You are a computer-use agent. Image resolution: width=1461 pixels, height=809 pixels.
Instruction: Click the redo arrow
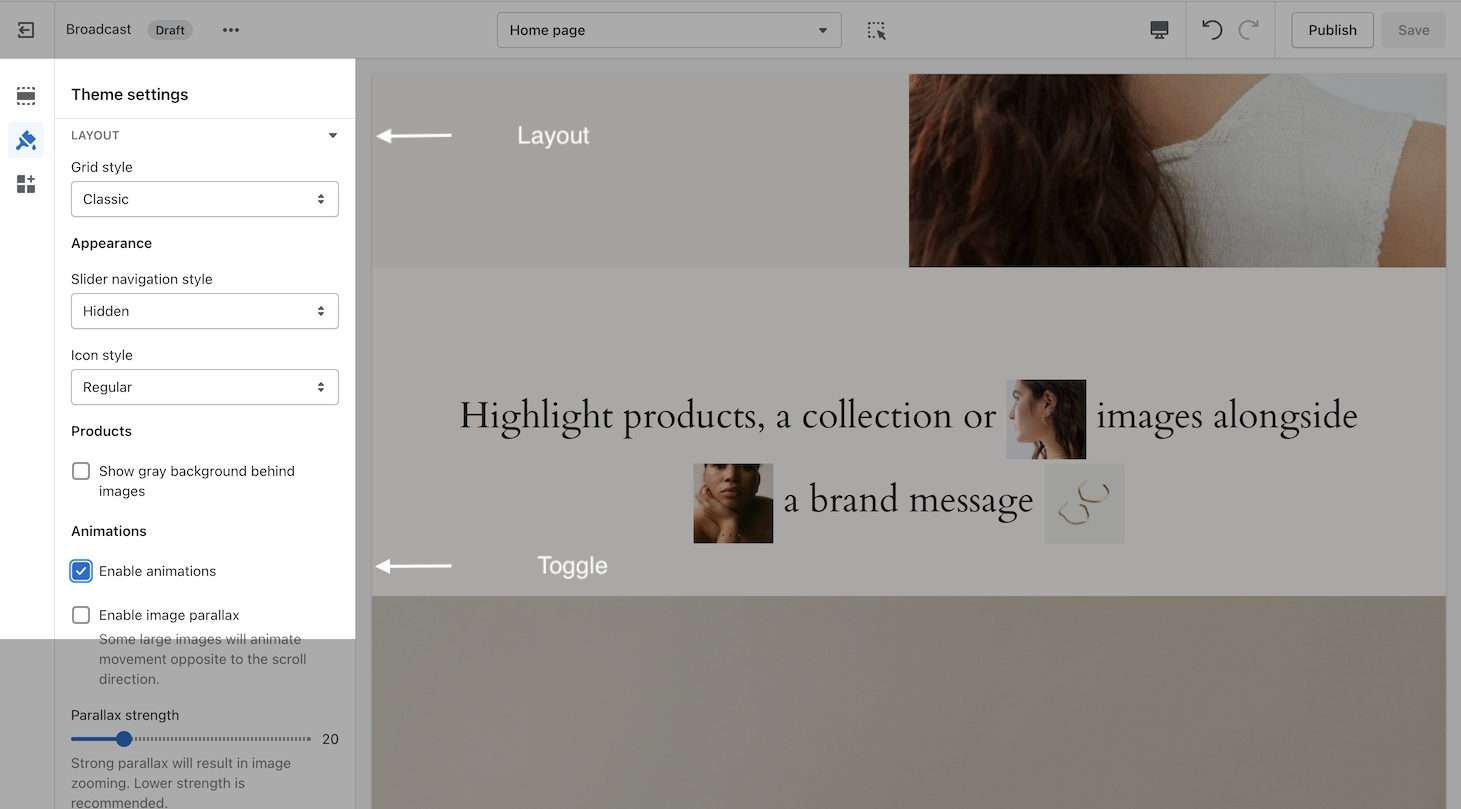[1248, 30]
